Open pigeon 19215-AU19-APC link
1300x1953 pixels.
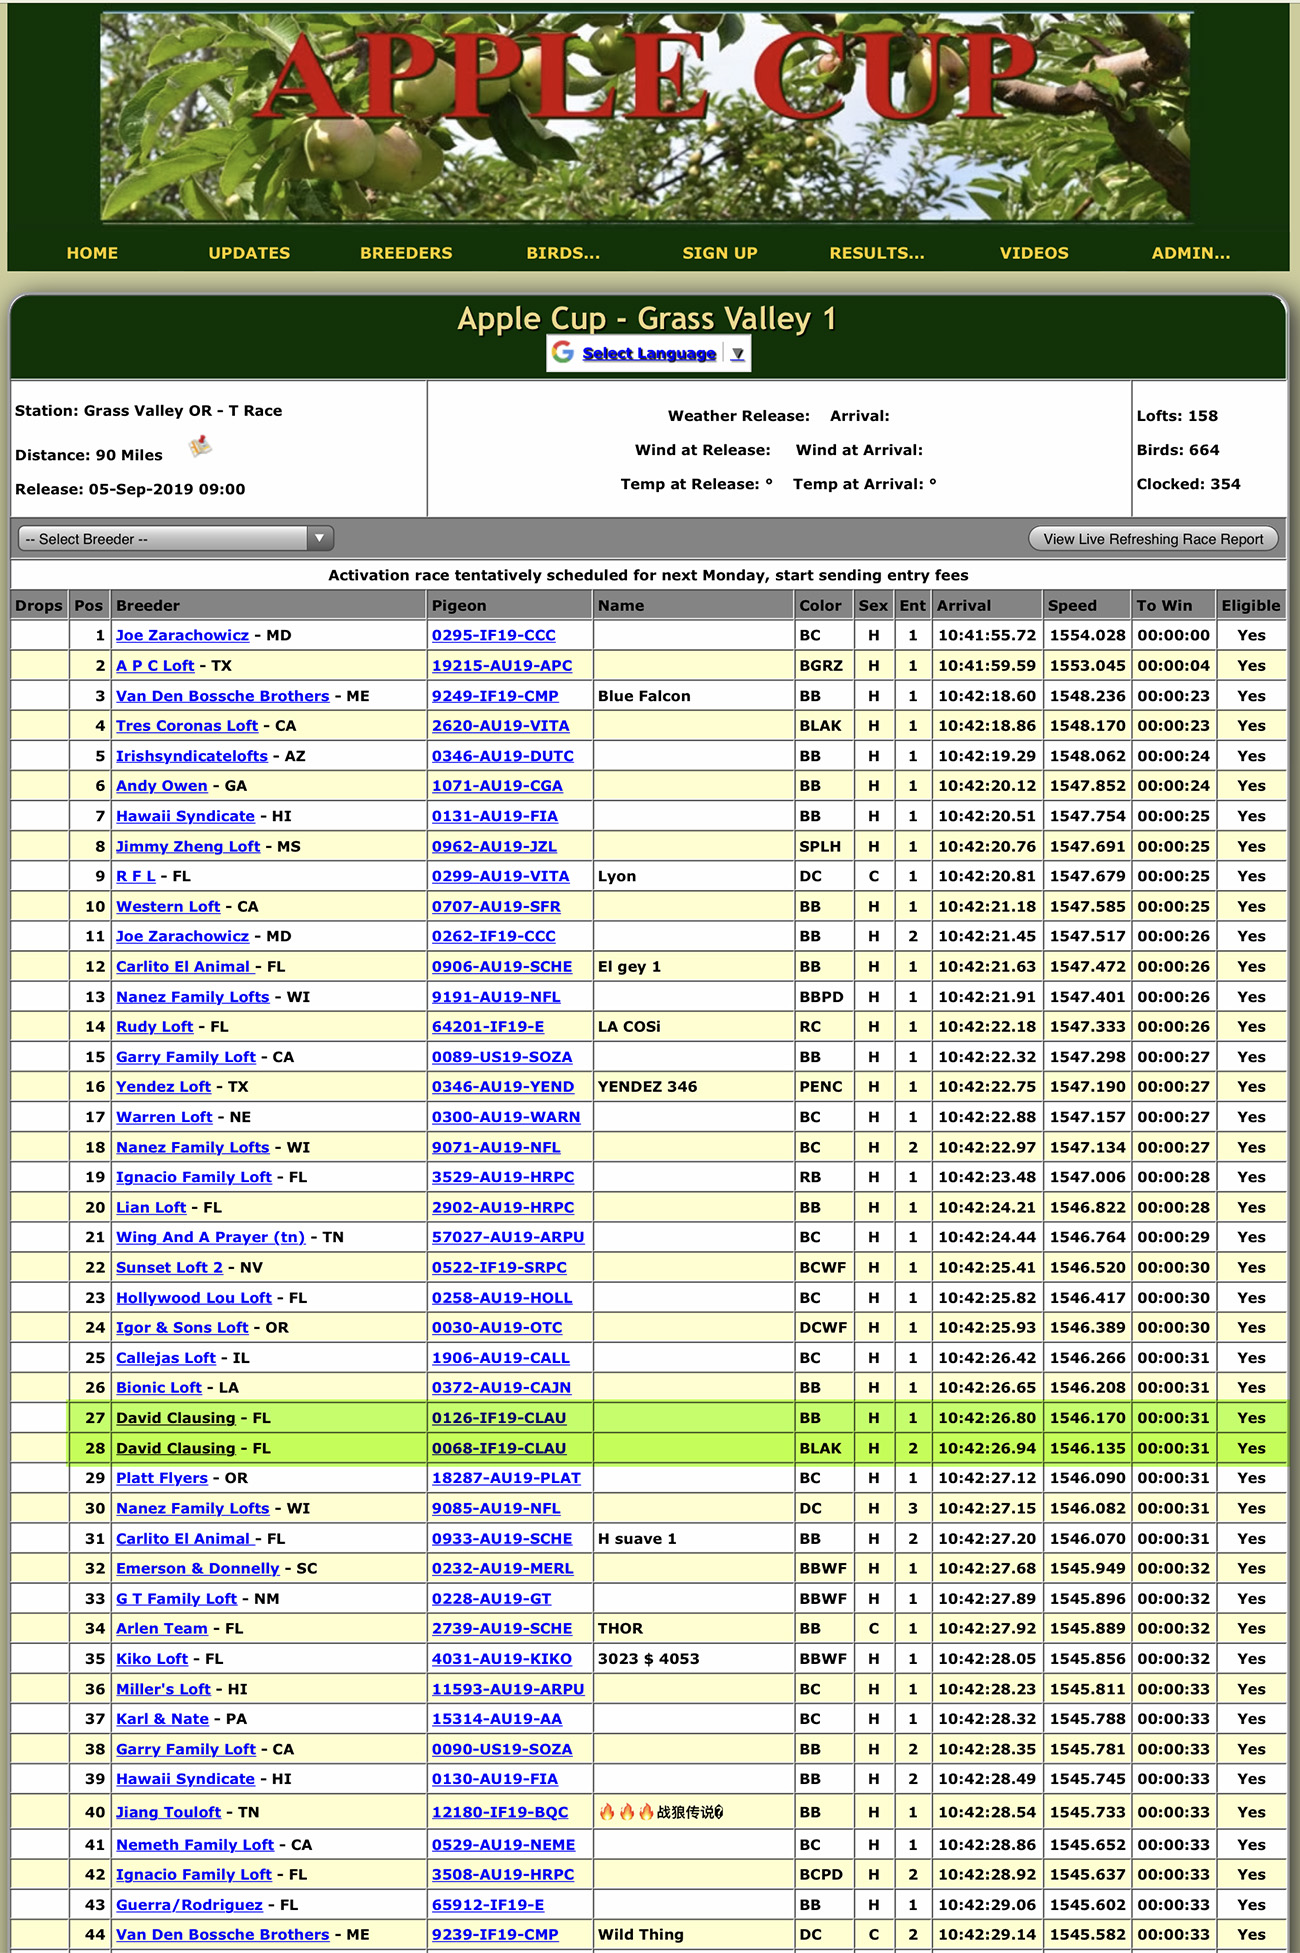(x=502, y=666)
